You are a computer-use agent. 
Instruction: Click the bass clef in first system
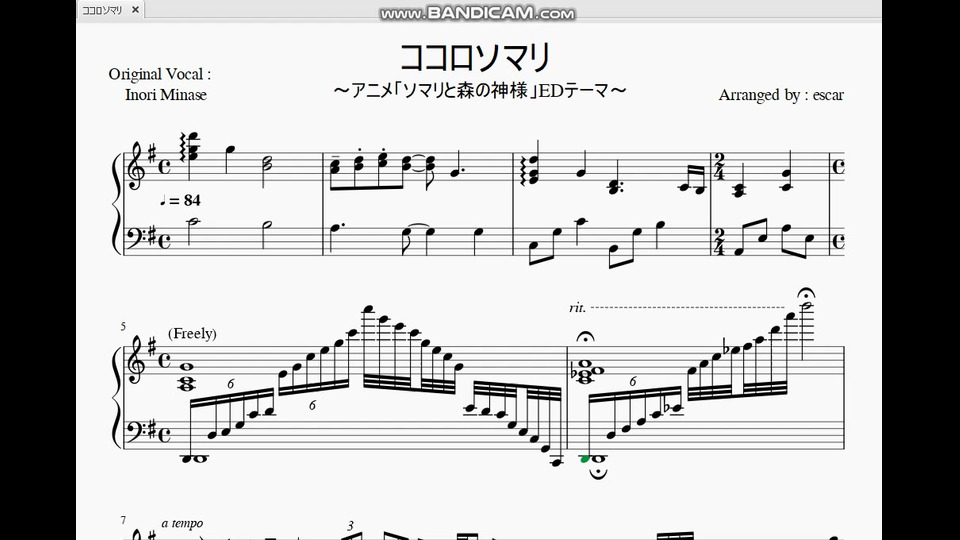tap(135, 236)
